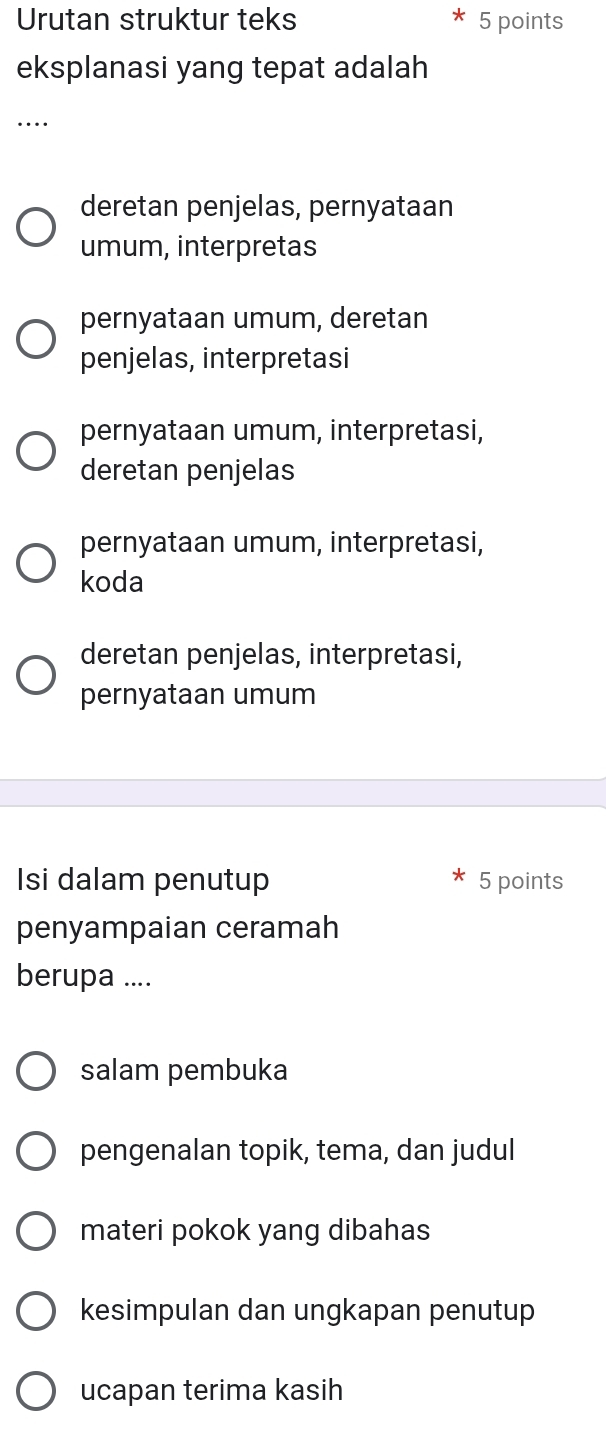
Task: Select the 'kesimpulan dan ungkapan penutup' radio circle
Action: [x=36, y=1311]
